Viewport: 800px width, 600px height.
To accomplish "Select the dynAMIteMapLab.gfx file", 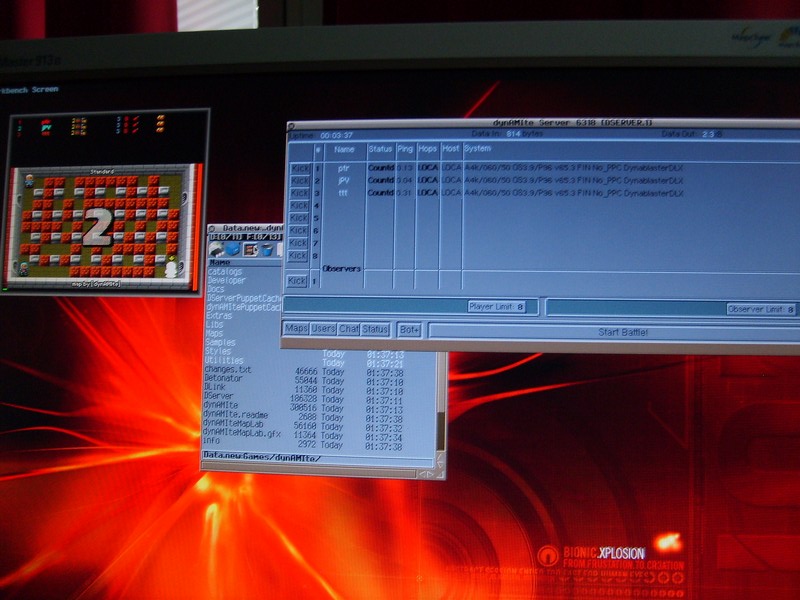I will 242,433.
